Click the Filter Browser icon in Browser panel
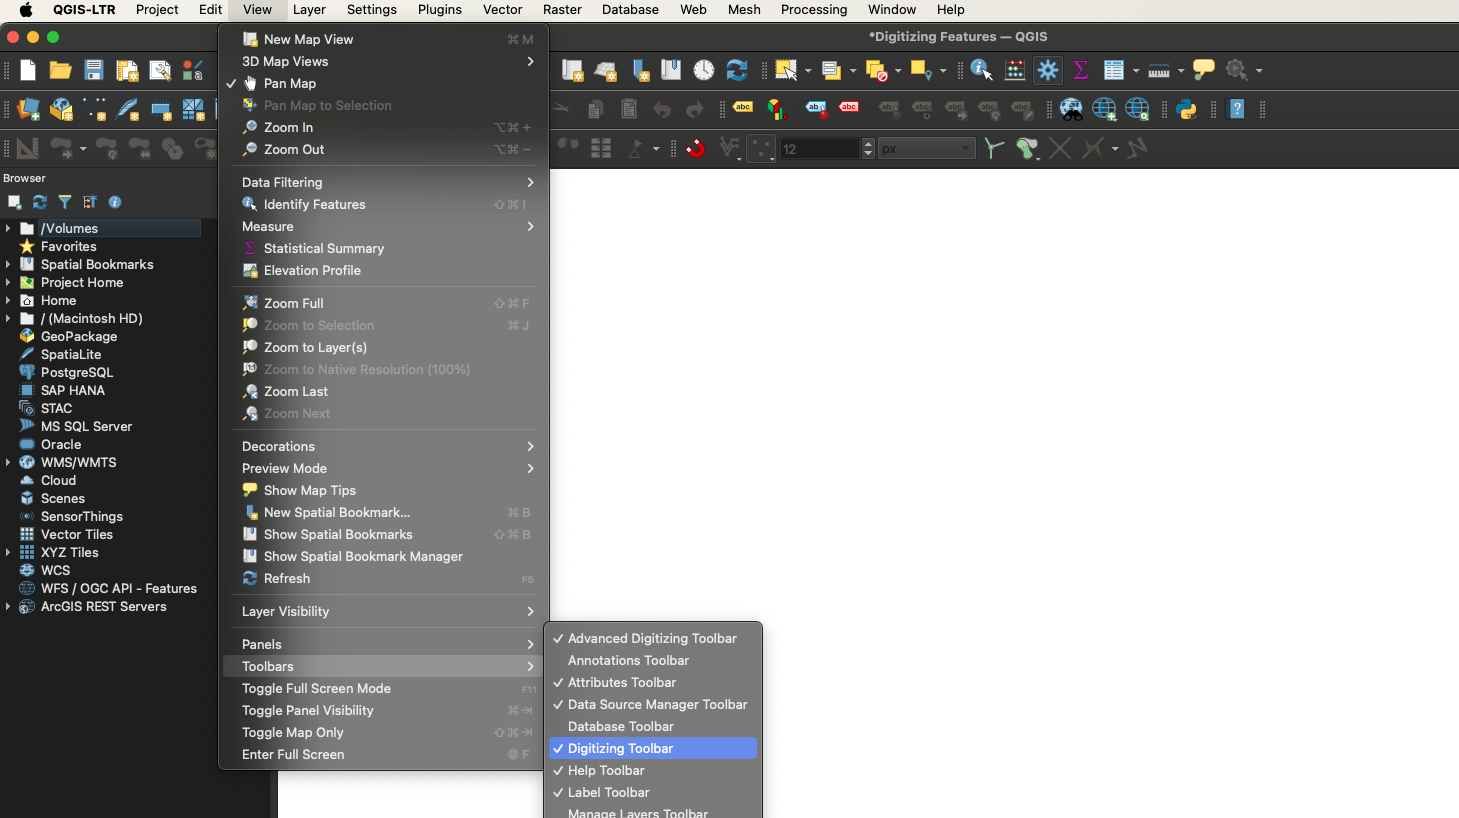This screenshot has width=1459, height=818. tap(64, 202)
